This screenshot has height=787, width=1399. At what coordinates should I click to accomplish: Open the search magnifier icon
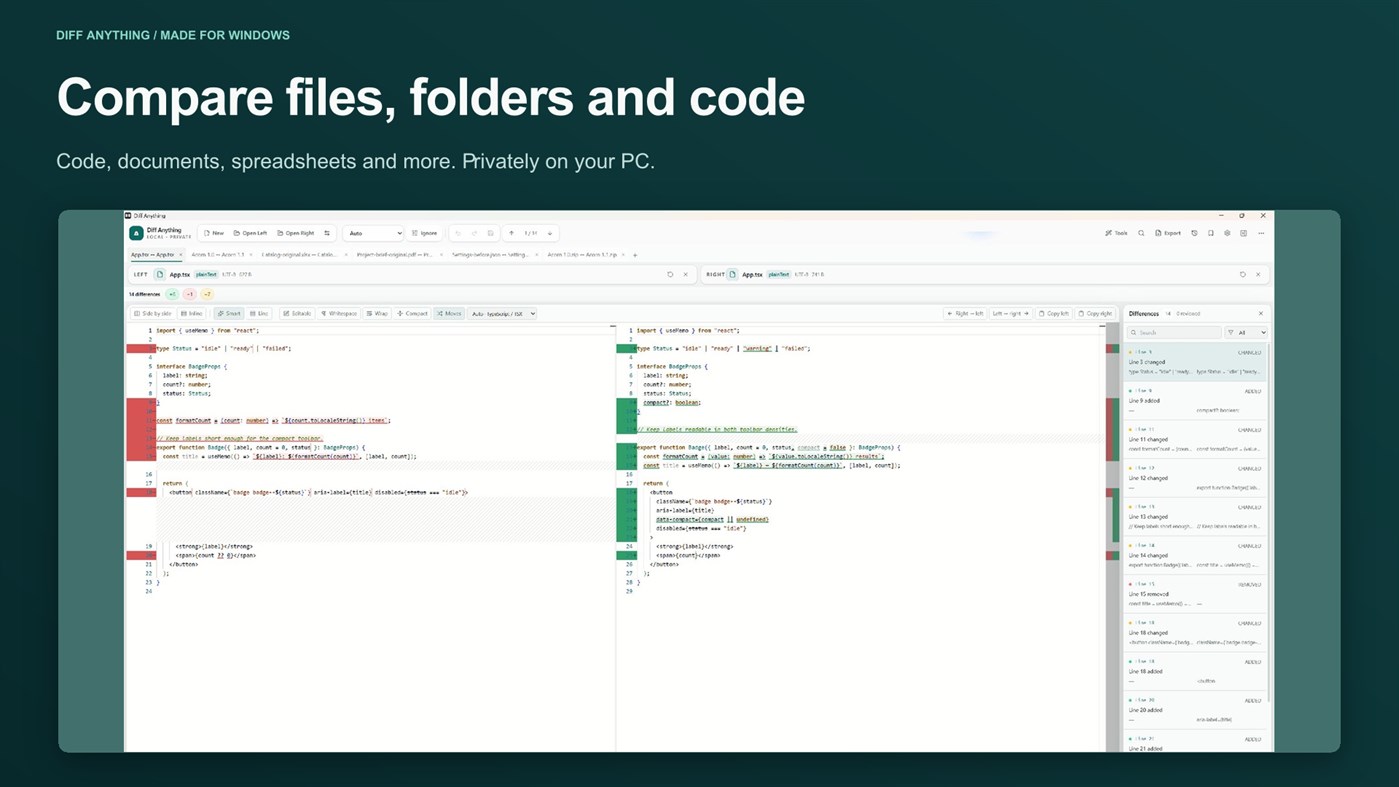point(1141,233)
